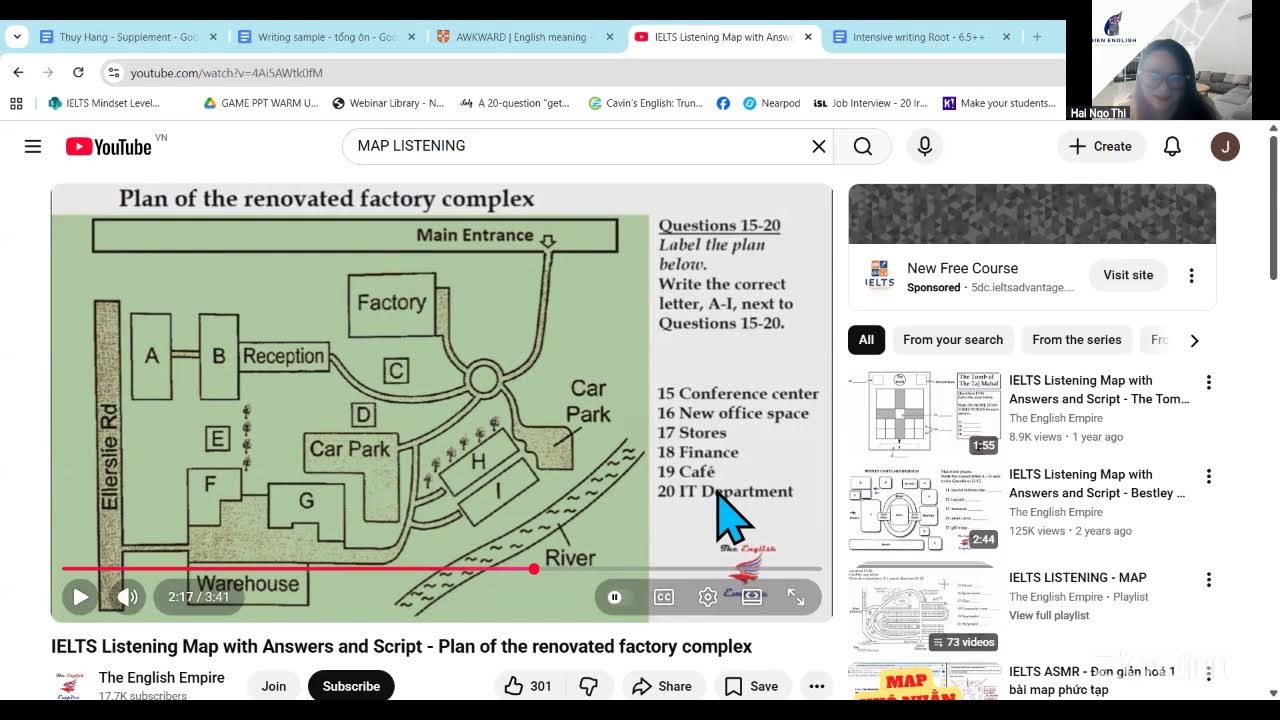Open more actions menu below the video
The image size is (1280, 720).
(x=817, y=686)
